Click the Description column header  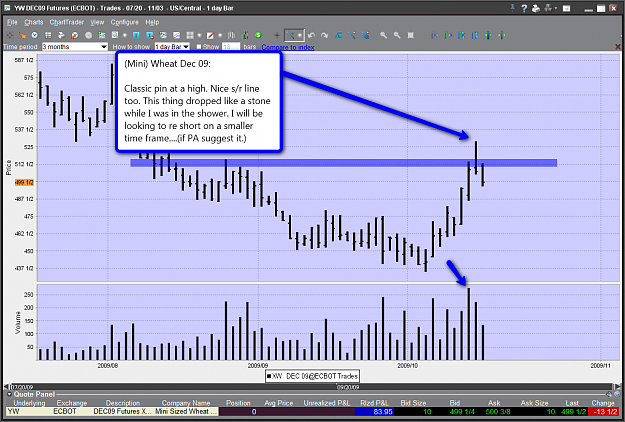click(x=123, y=403)
